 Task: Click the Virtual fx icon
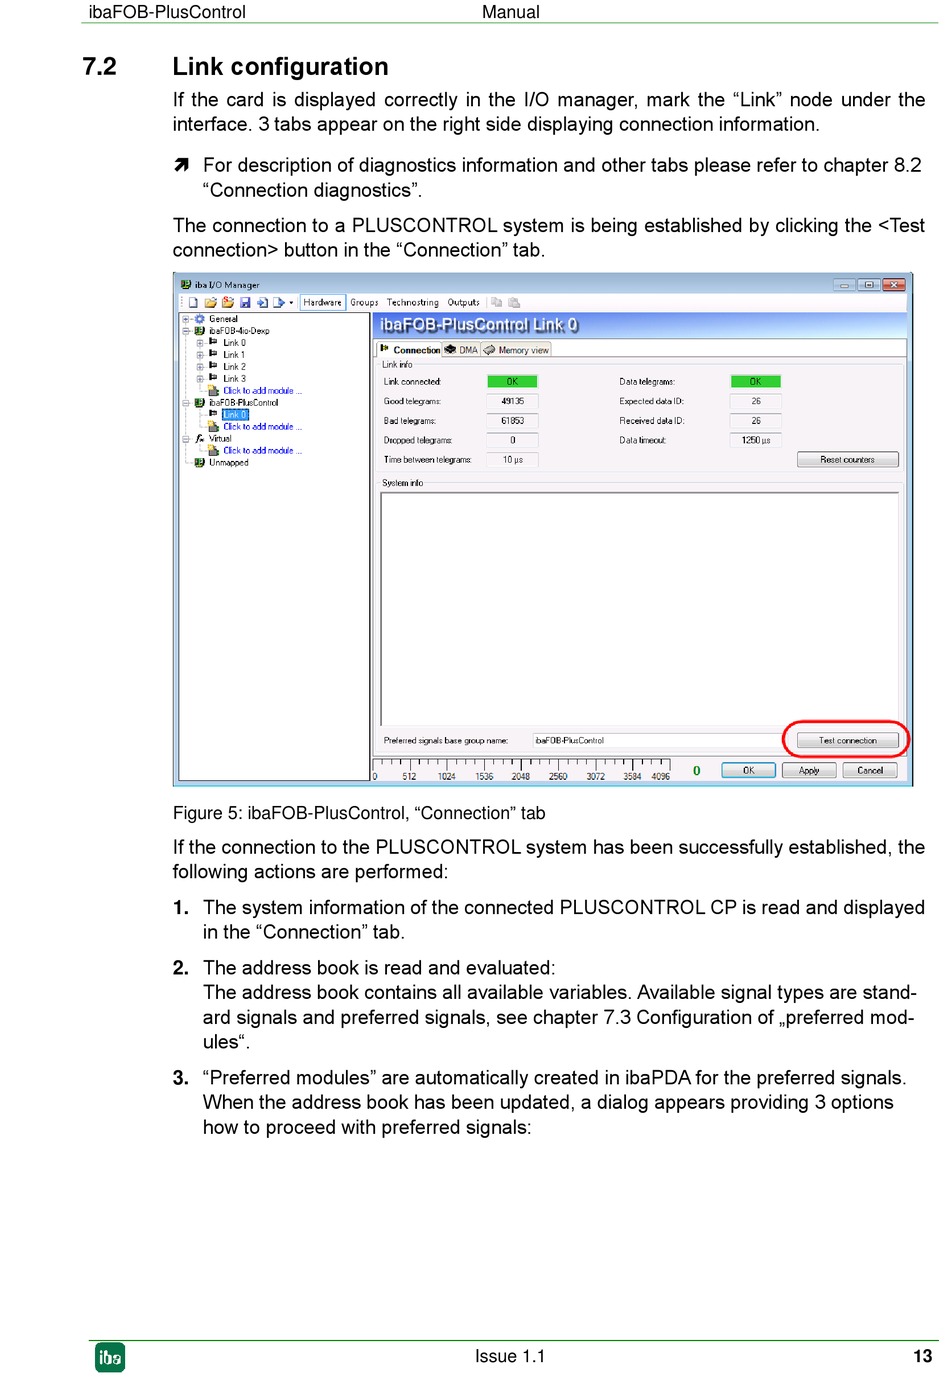(x=199, y=439)
